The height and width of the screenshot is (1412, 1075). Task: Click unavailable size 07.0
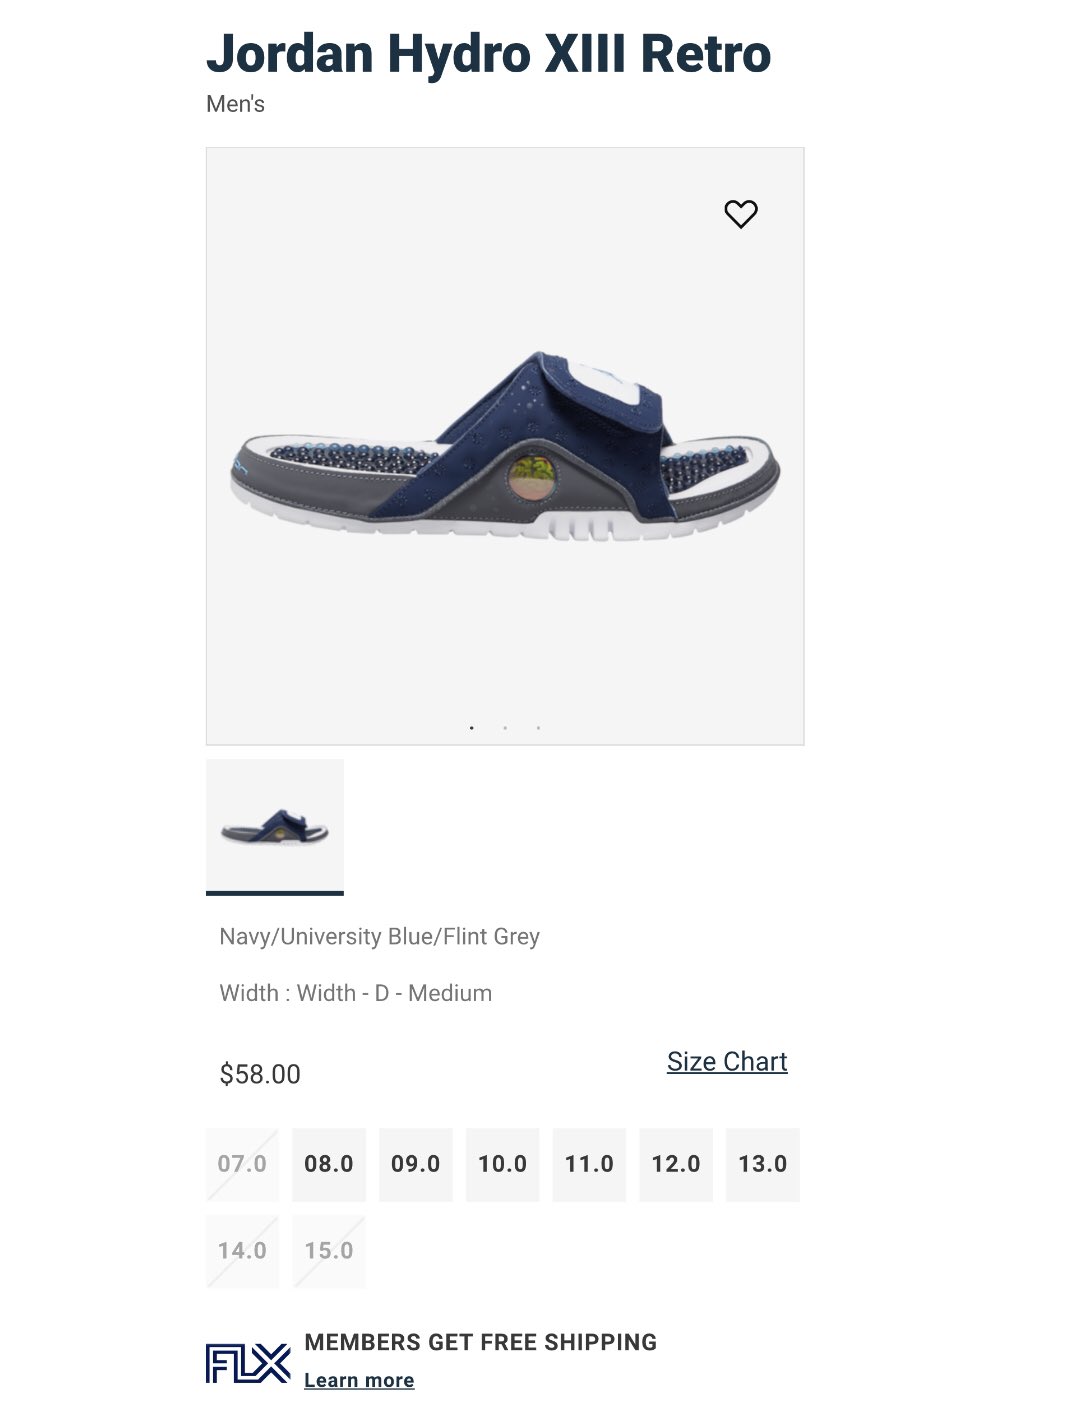coord(242,1164)
